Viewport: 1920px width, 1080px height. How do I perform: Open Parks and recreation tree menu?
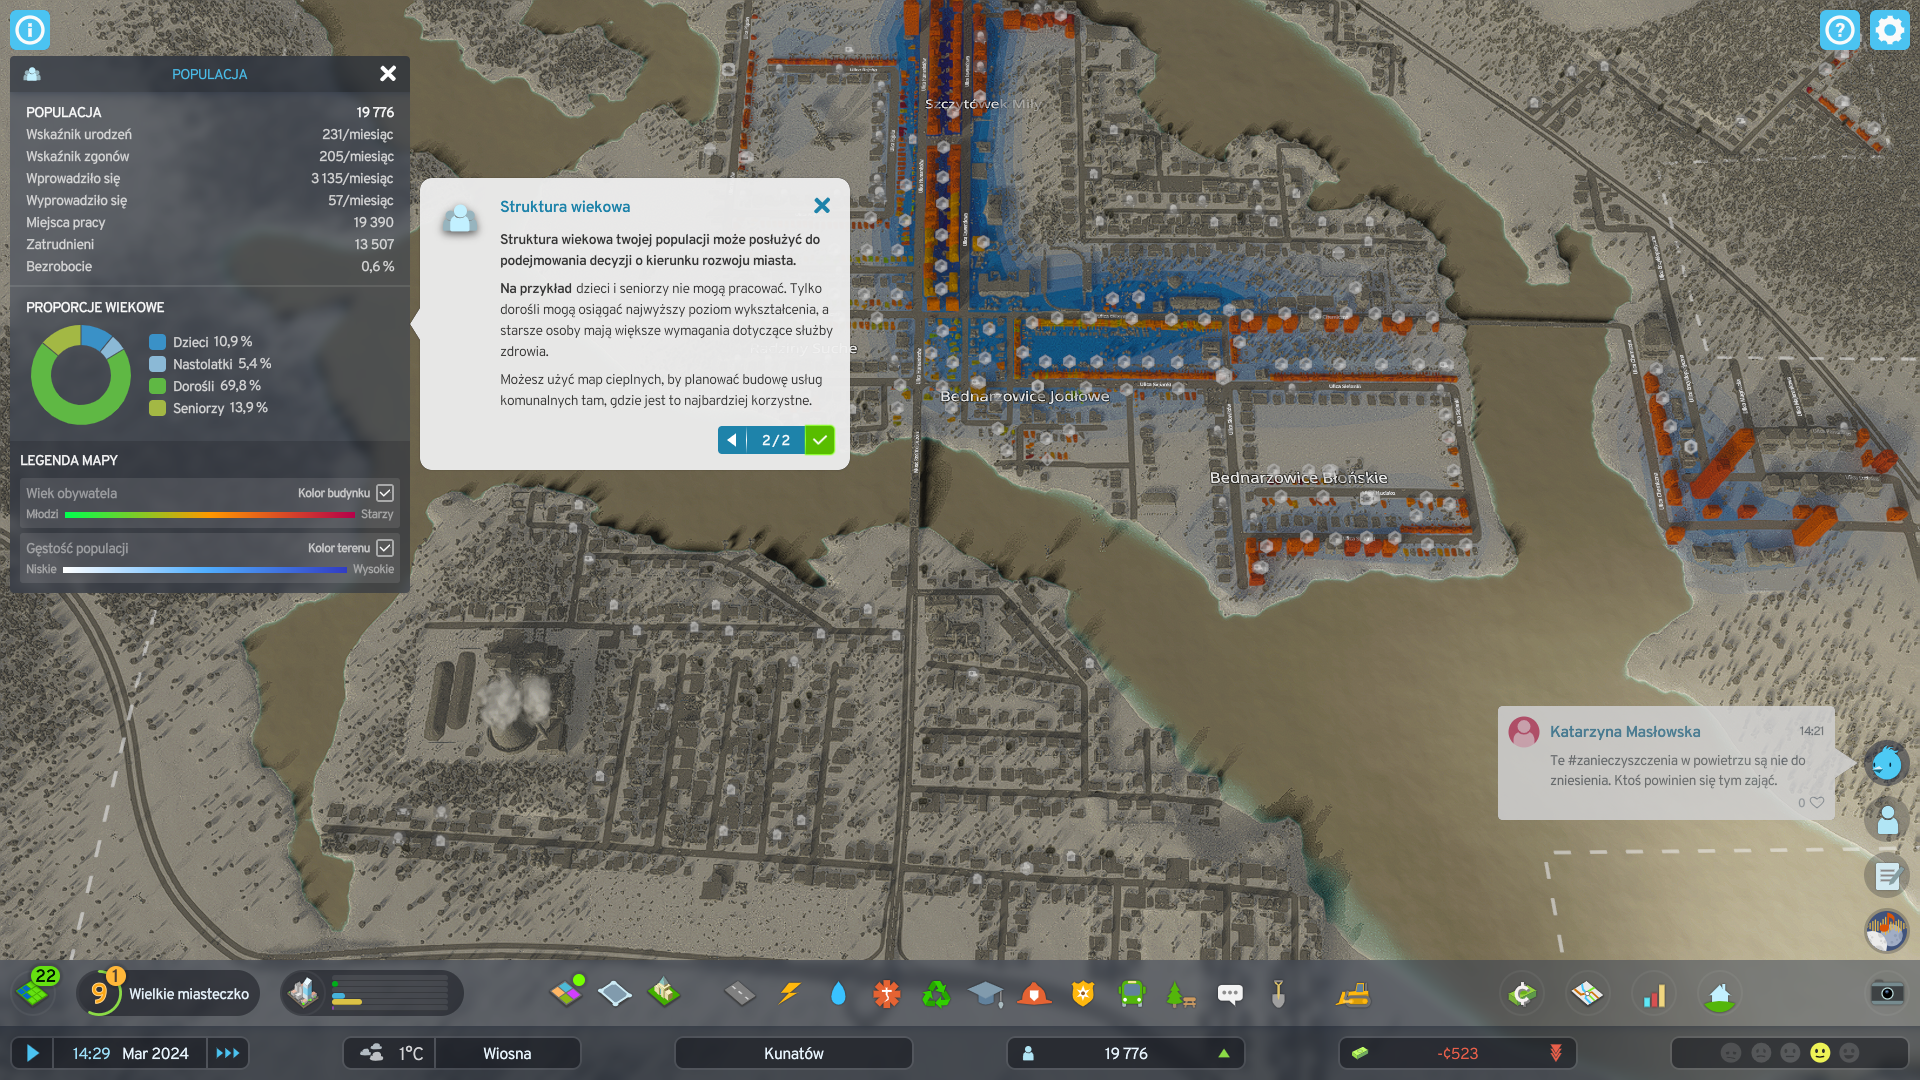click(x=1181, y=993)
